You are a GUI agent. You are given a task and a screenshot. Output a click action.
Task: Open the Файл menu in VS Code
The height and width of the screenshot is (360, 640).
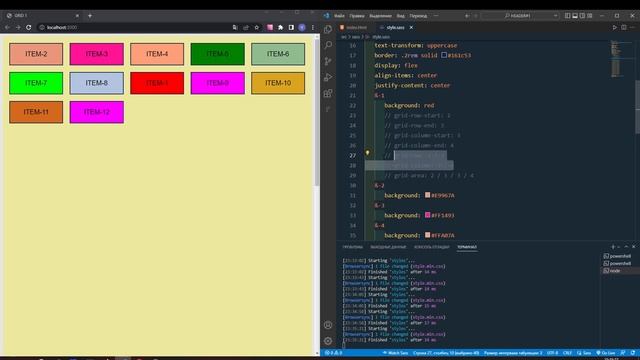click(339, 16)
